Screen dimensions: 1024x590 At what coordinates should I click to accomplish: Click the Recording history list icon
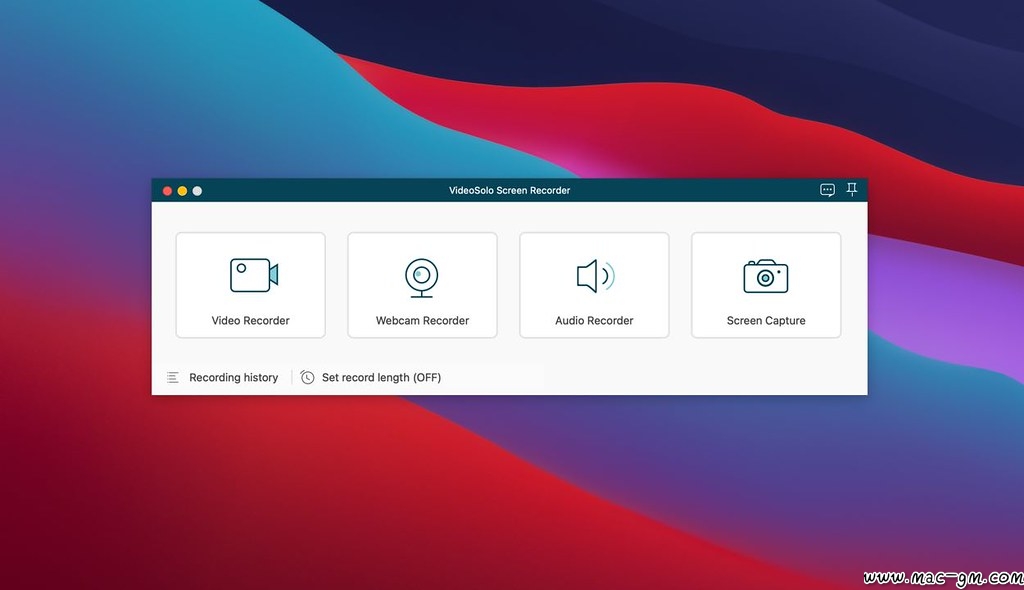coord(172,377)
